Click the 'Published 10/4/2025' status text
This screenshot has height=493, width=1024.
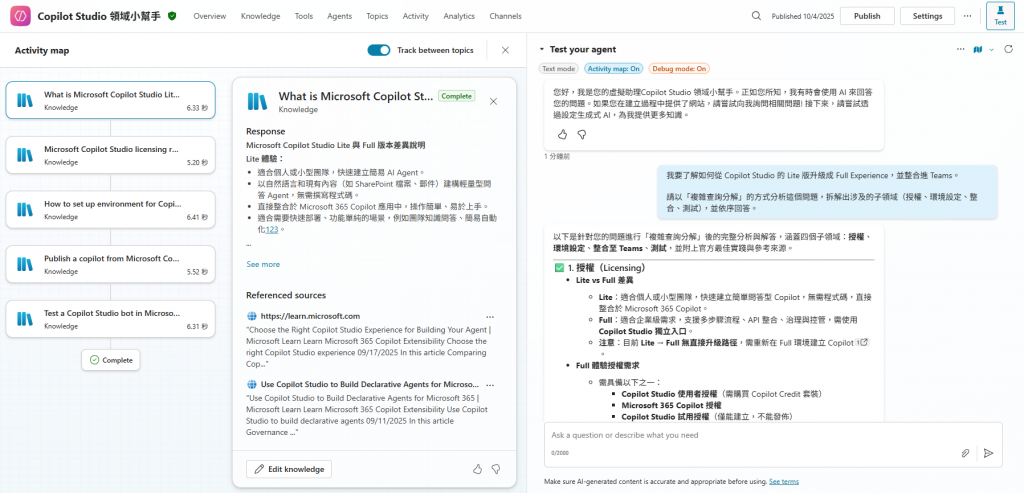tap(801, 16)
